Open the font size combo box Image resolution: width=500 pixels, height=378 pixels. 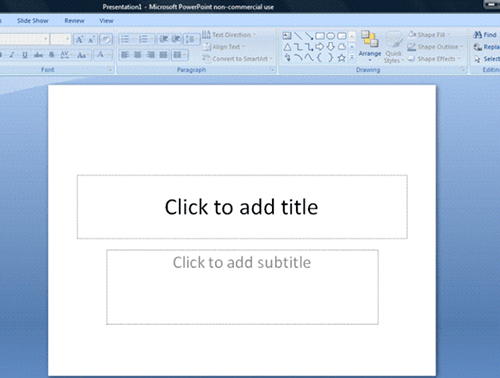pyautogui.click(x=61, y=39)
